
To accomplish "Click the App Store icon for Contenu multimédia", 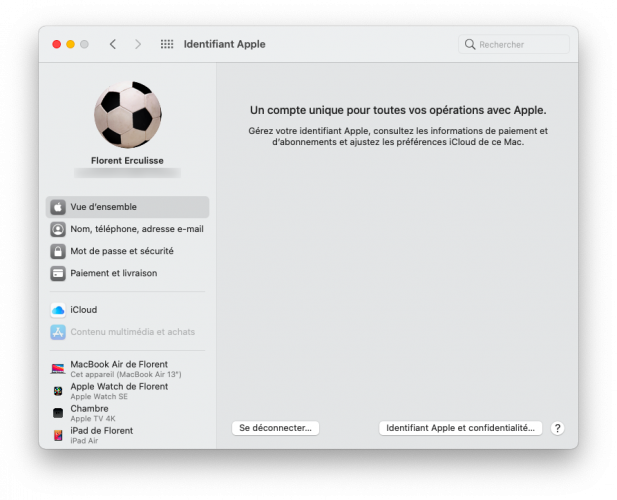I will tap(58, 332).
